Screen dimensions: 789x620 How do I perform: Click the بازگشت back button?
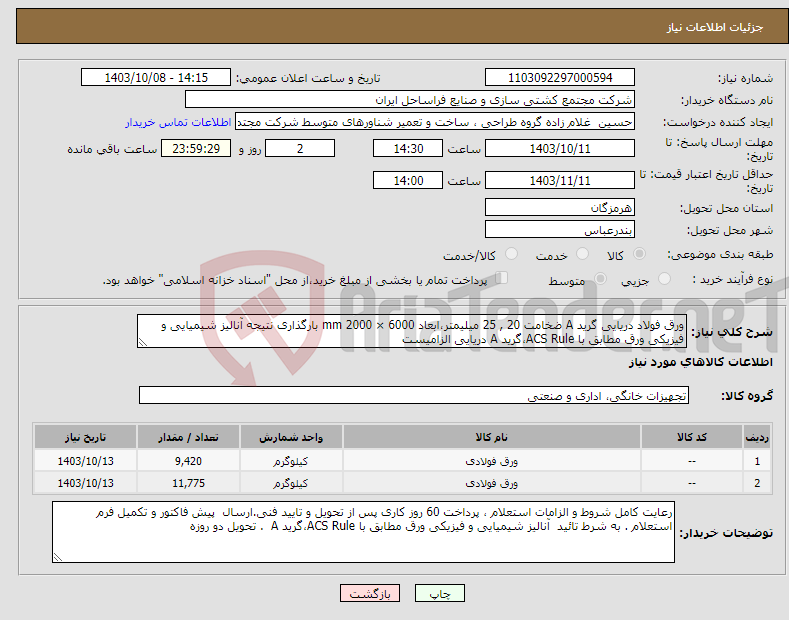[370, 594]
